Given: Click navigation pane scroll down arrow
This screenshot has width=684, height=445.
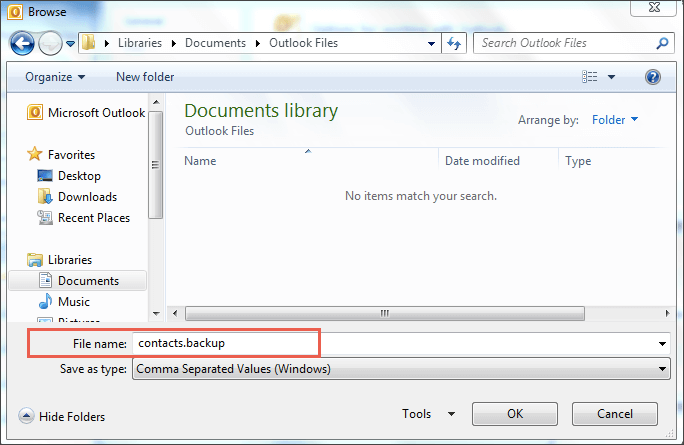Looking at the screenshot, I should 156,314.
